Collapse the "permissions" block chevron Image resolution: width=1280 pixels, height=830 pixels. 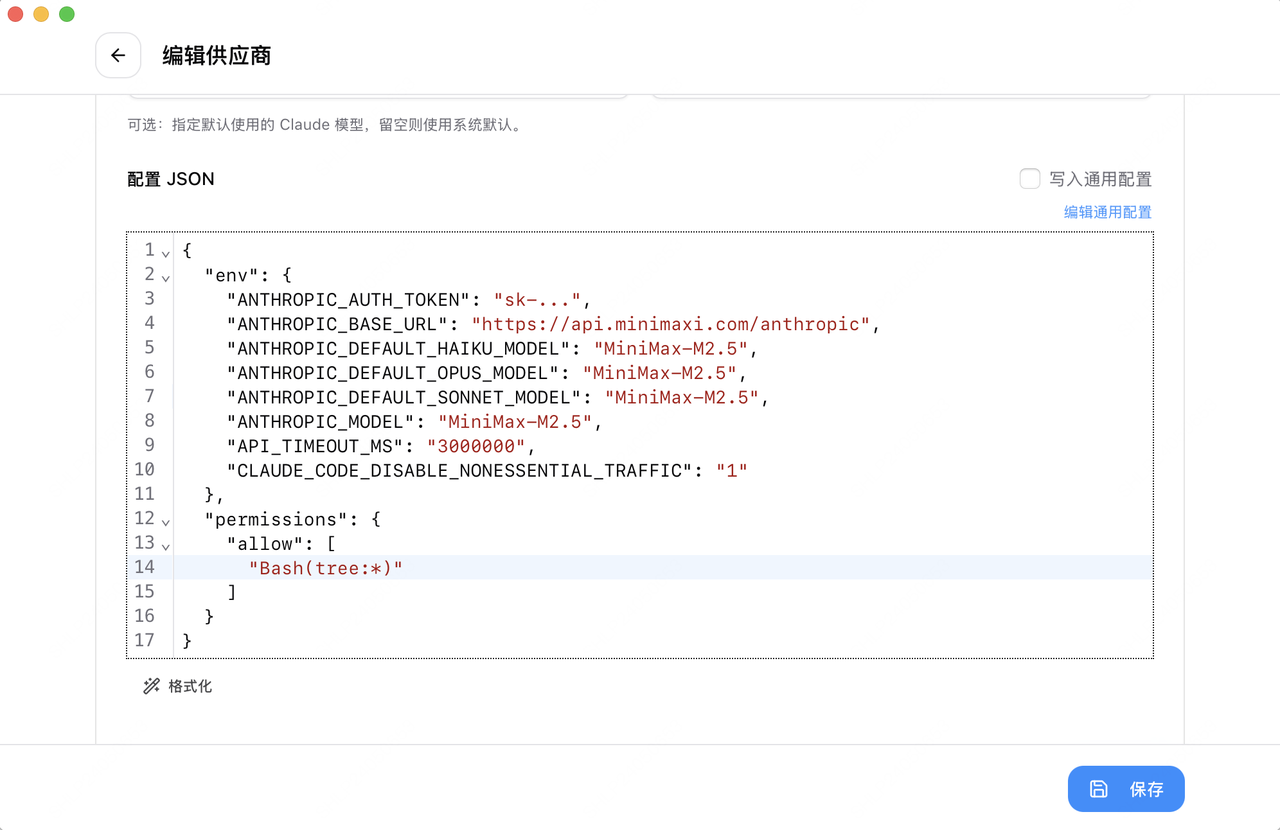[x=166, y=521]
